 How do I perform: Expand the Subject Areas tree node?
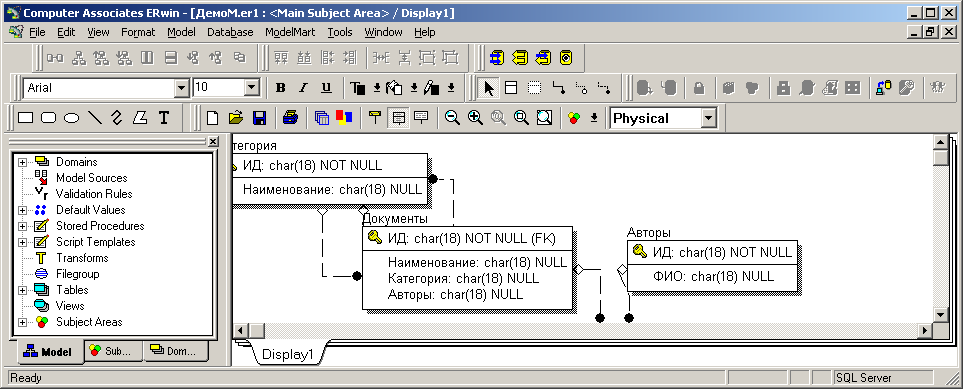[x=23, y=322]
